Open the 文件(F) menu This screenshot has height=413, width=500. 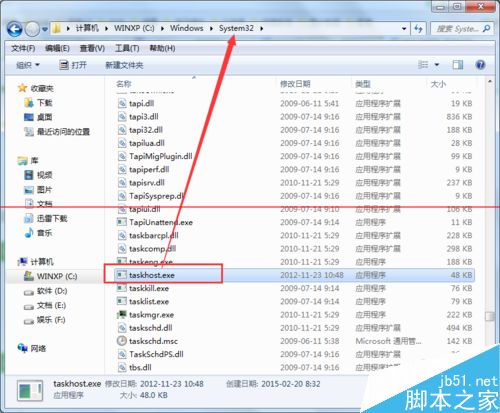(23, 48)
